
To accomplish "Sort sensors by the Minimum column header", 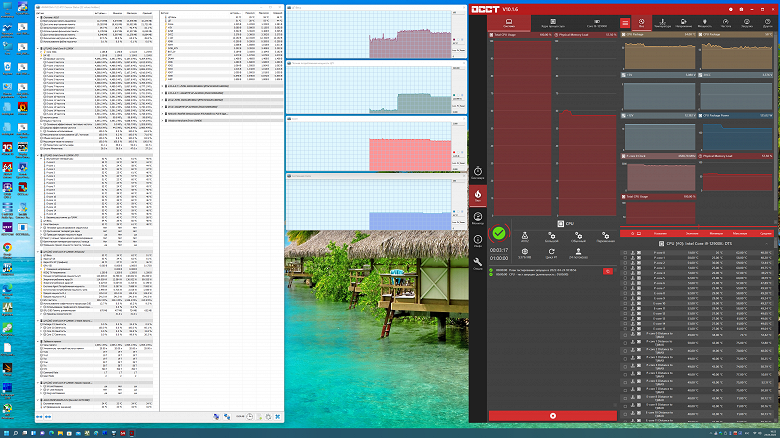I will click(716, 233).
